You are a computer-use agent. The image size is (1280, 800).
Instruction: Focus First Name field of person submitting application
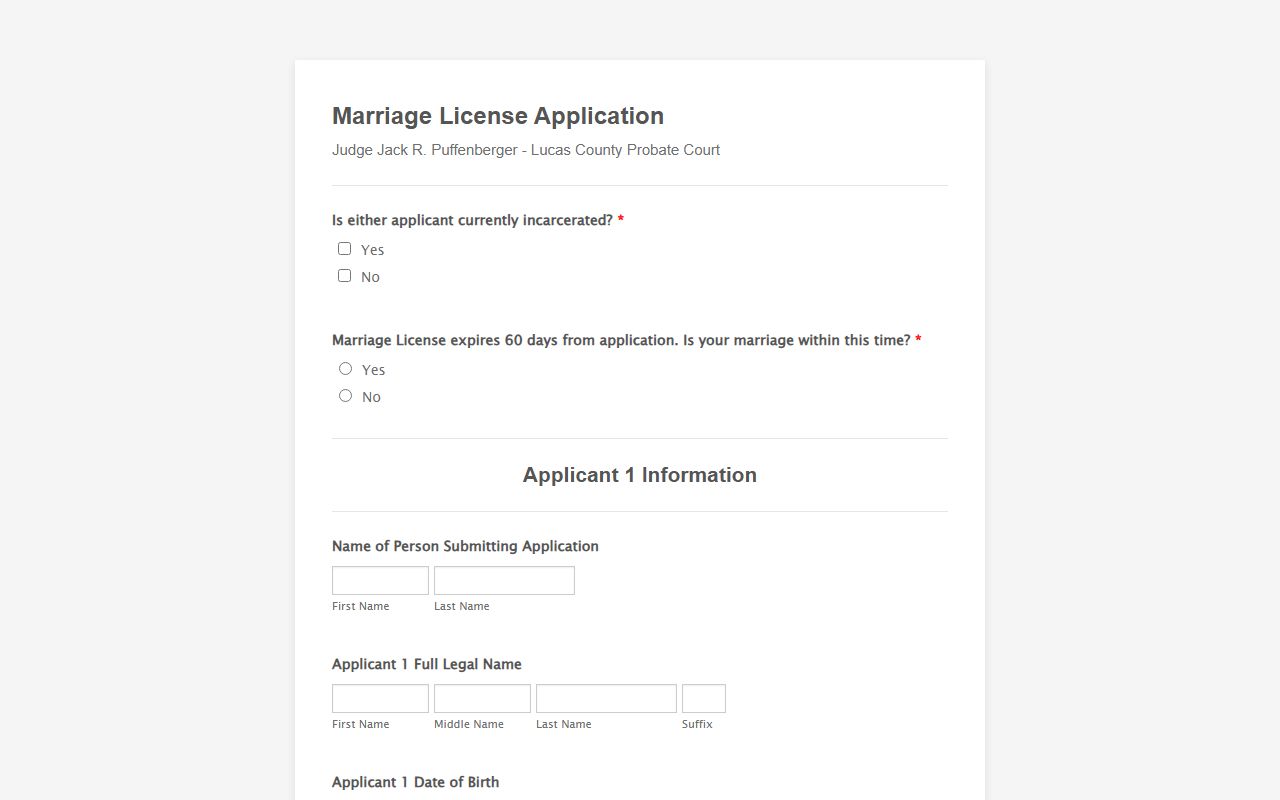(380, 580)
